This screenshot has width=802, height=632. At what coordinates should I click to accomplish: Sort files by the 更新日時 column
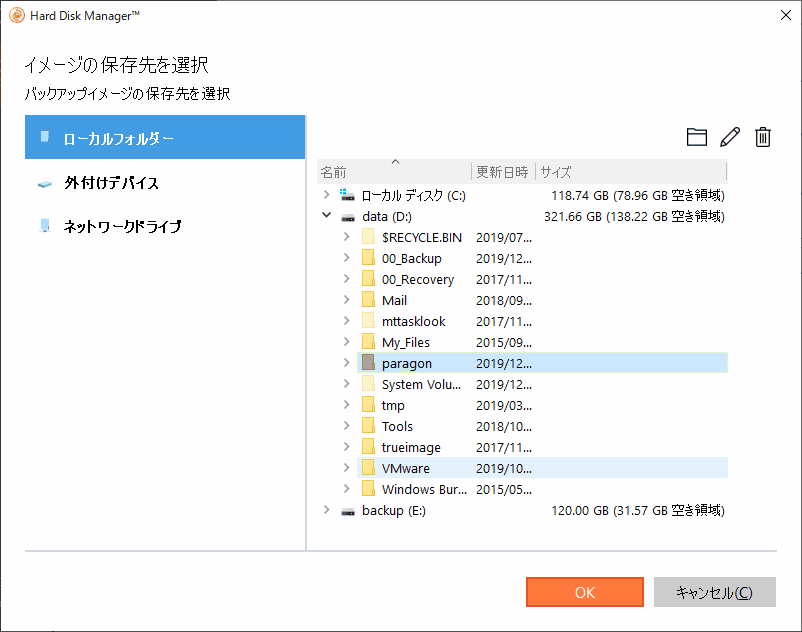coord(501,171)
